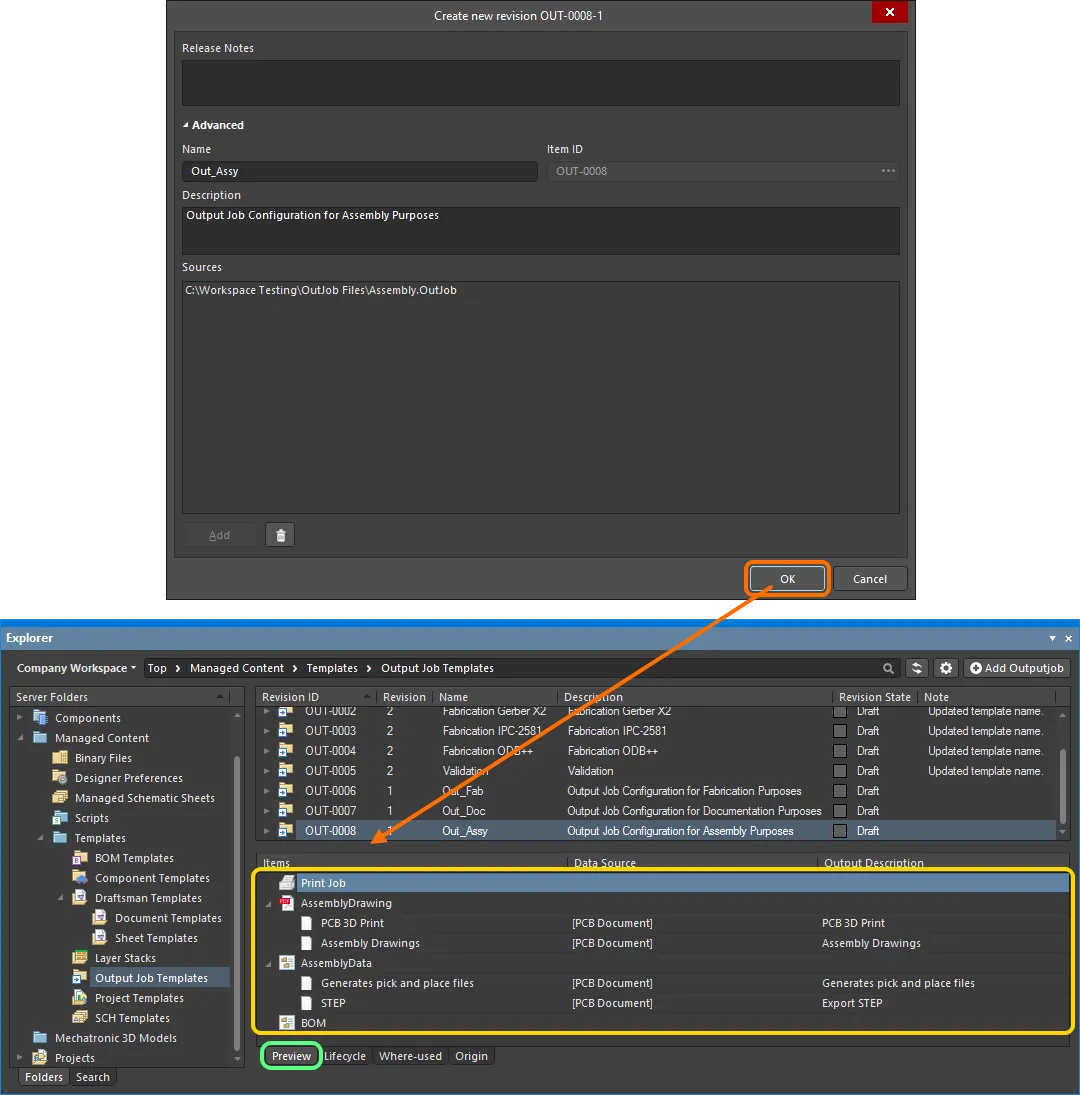
Task: Collapse the Managed Content tree node
Action: click(x=20, y=737)
